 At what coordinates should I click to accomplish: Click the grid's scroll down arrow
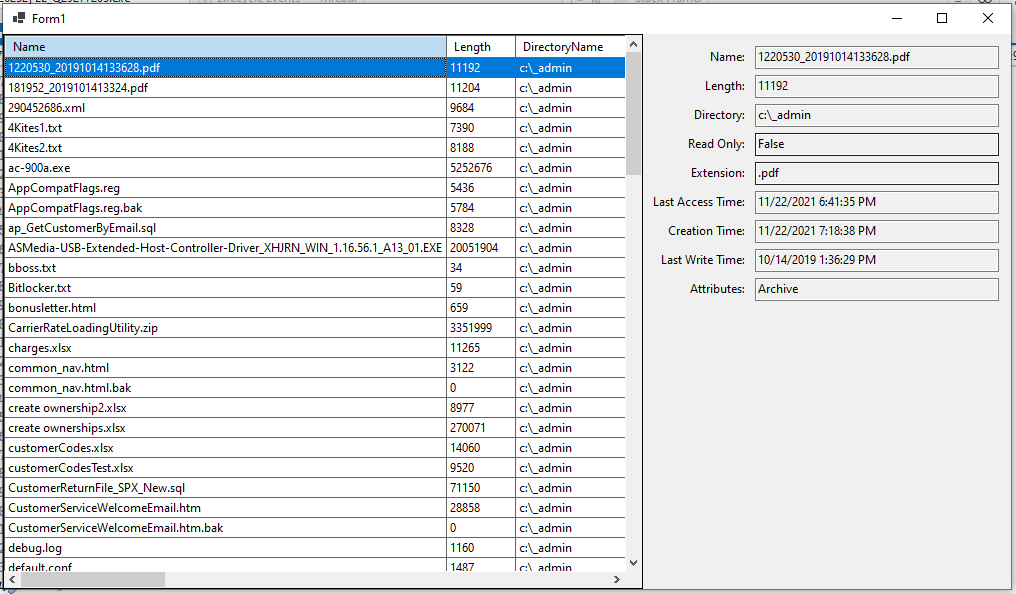(634, 563)
